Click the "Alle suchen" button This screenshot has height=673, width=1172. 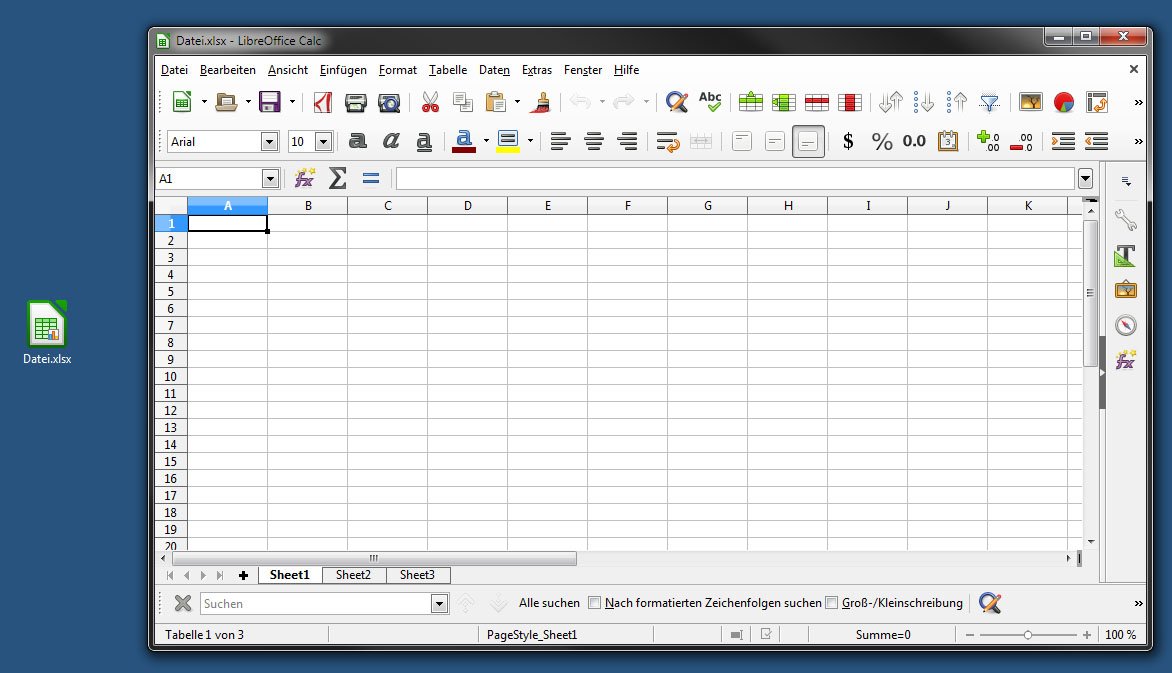click(549, 603)
